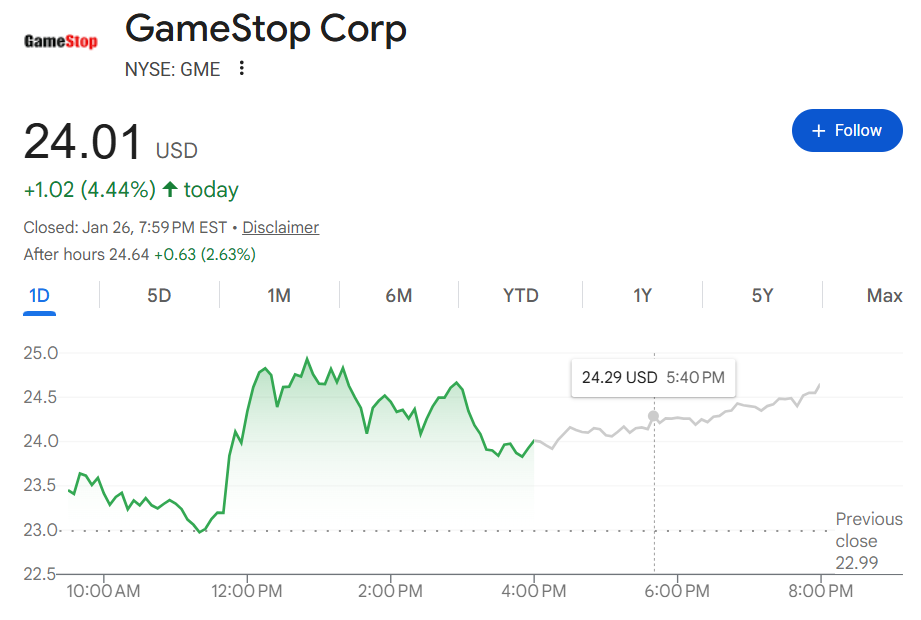Screen dimensions: 921x620
Task: Open the Disclaimer link
Action: [280, 227]
